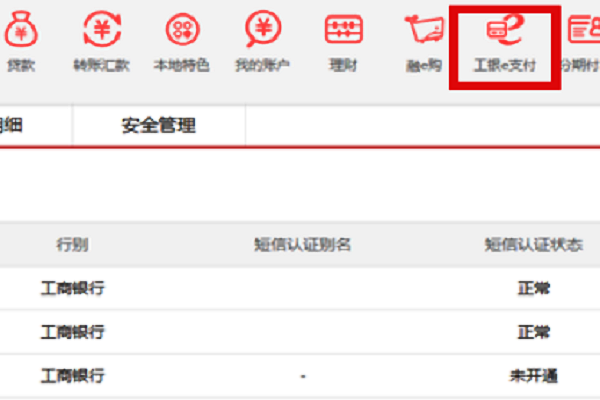Image resolution: width=600 pixels, height=400 pixels.
Task: Click the 短信认证别名 column header
Action: 302,245
